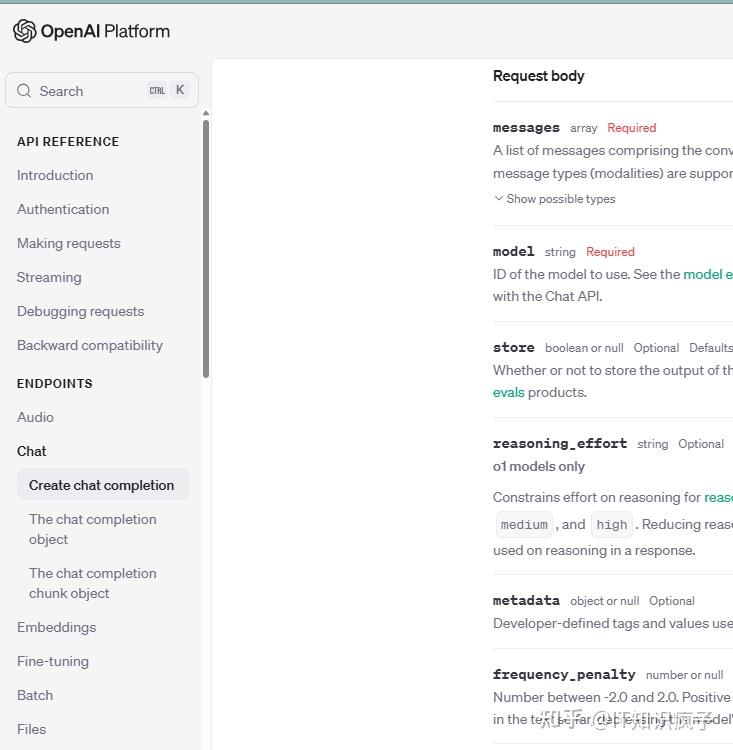Follow the model endpoint compatibility link
Viewport: 733px width, 750px height.
[x=707, y=274]
